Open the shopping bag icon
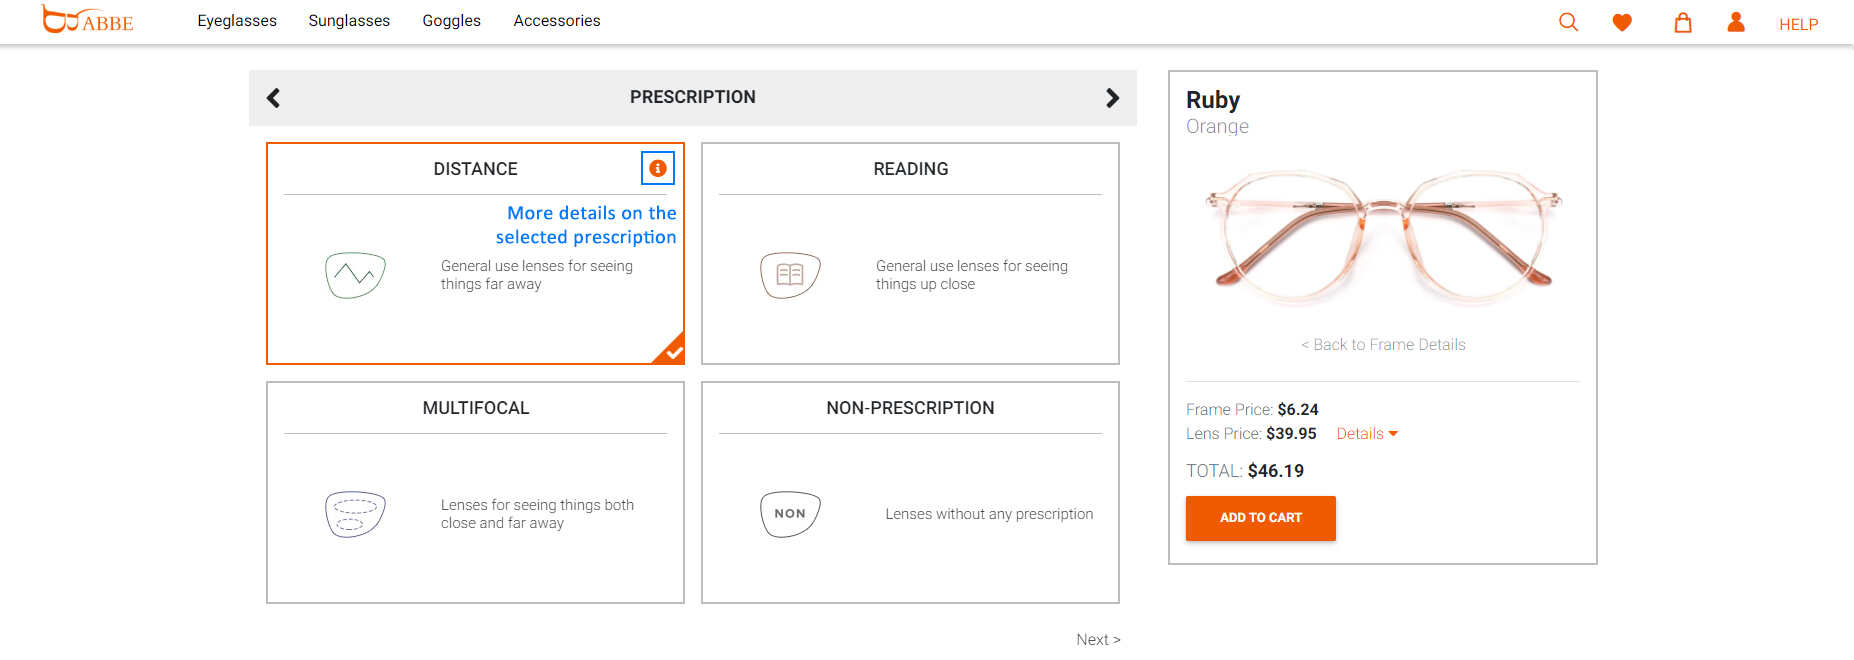The height and width of the screenshot is (660, 1854). [1683, 22]
